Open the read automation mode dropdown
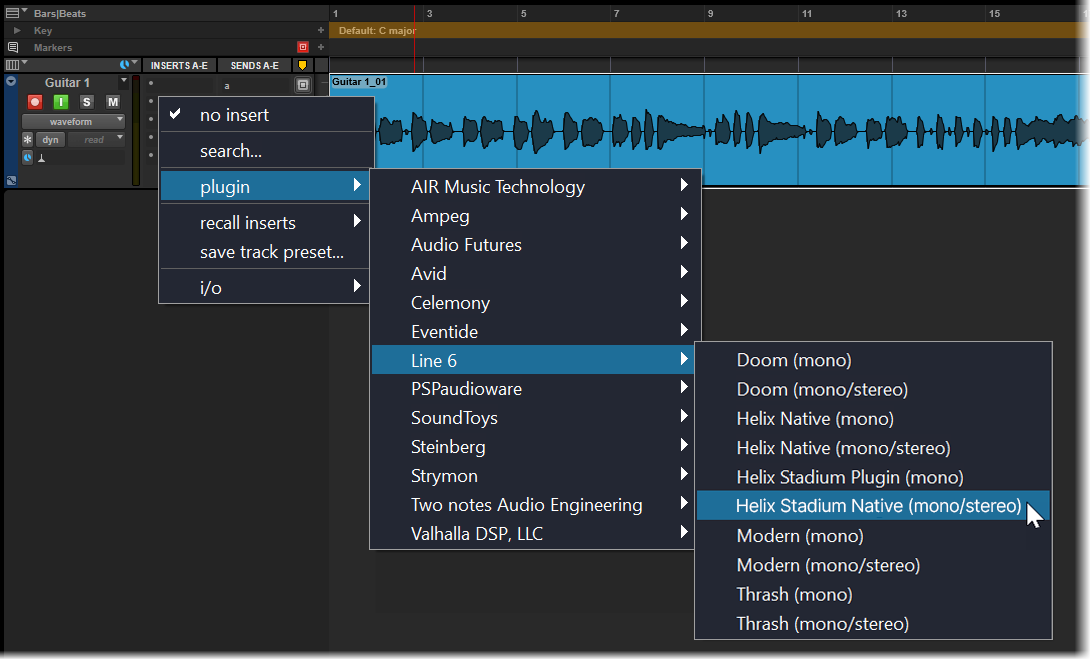This screenshot has width=1091, height=660. (x=96, y=140)
